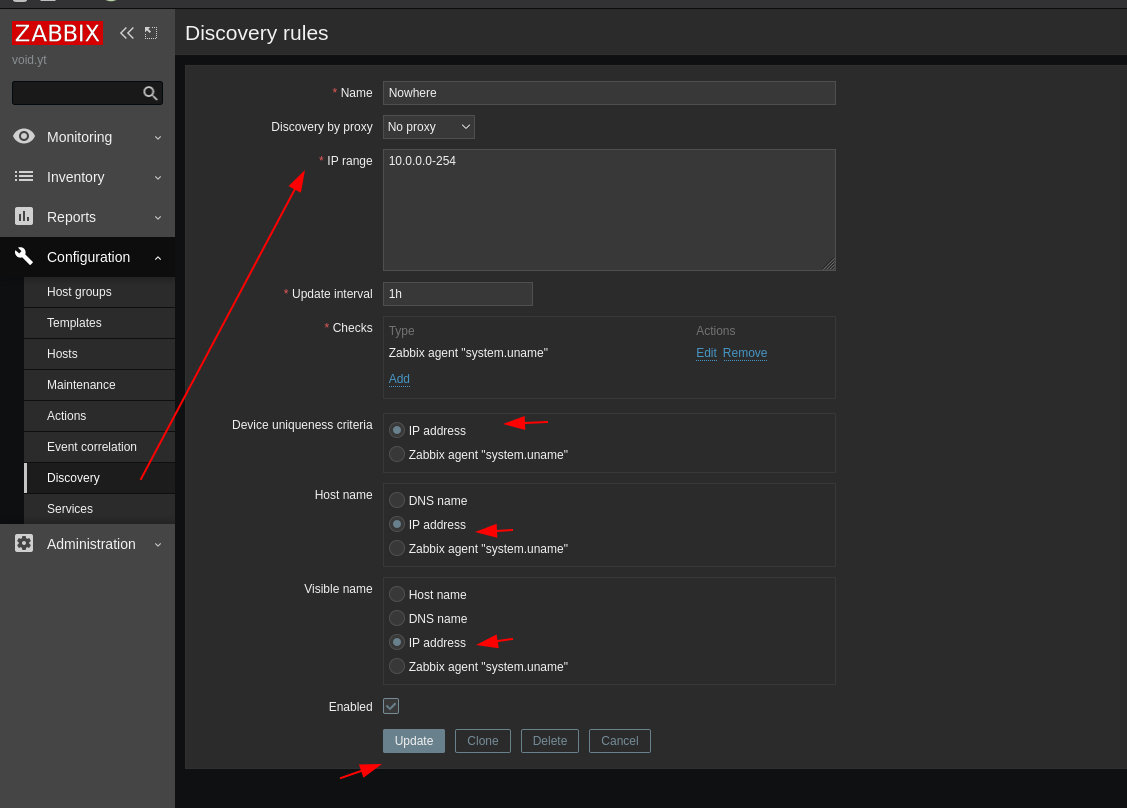Choose IP address for Host name

tap(397, 525)
